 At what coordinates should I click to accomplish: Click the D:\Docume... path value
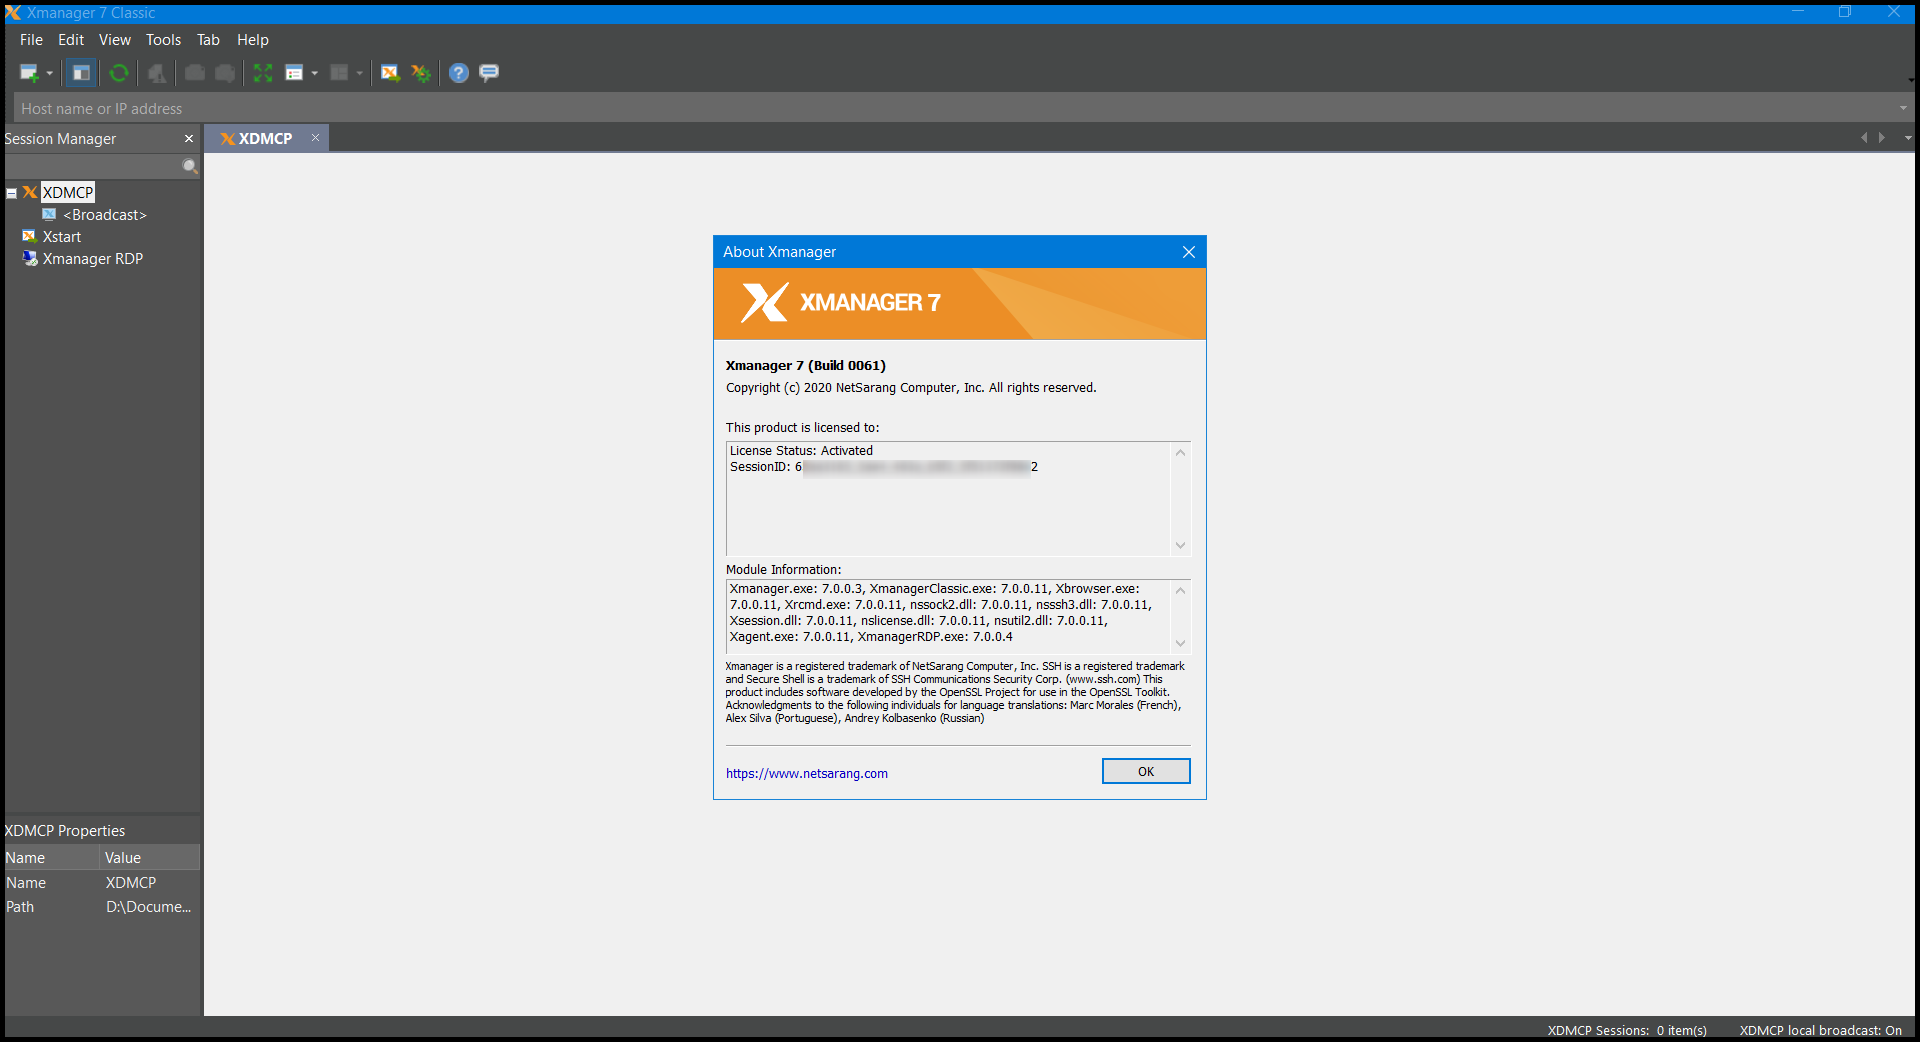(x=148, y=907)
